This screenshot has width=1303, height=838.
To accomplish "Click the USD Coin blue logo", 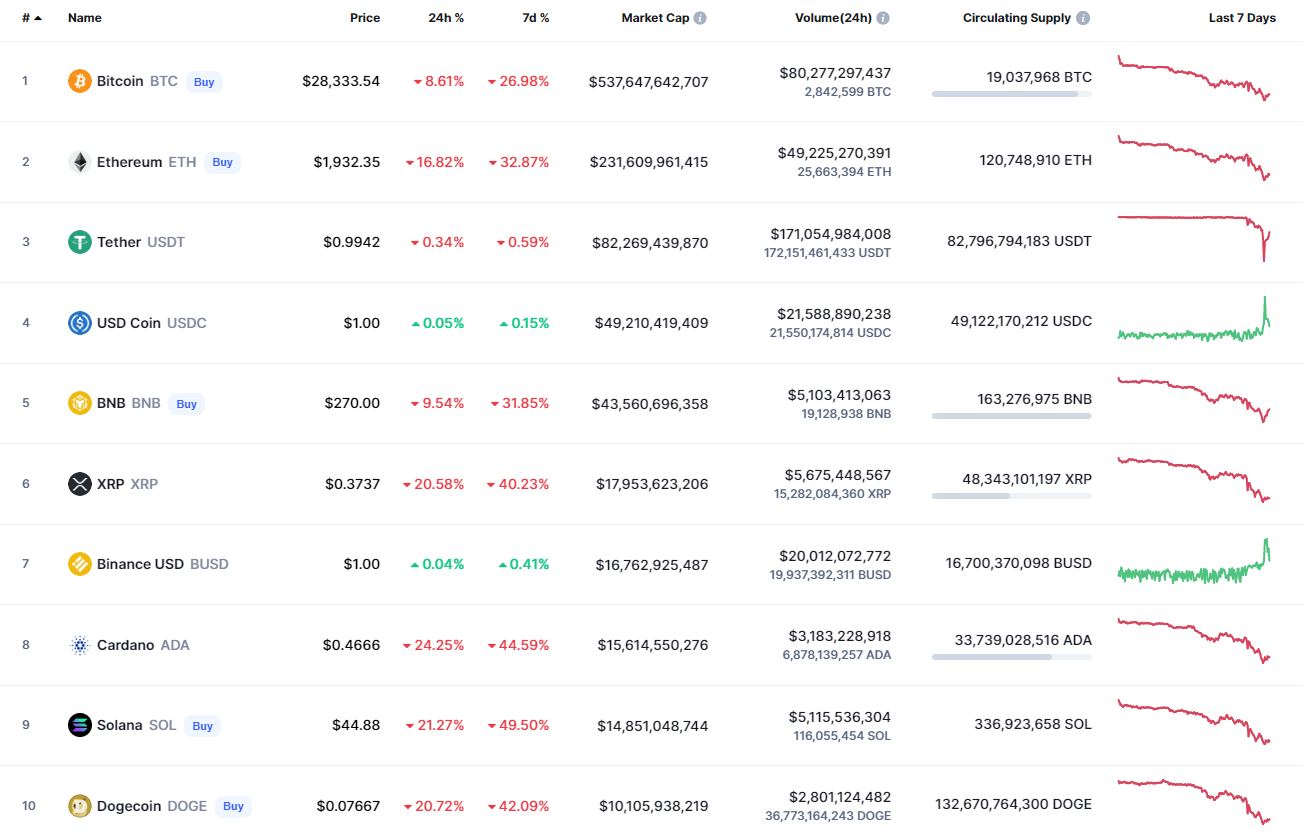I will 80,323.
